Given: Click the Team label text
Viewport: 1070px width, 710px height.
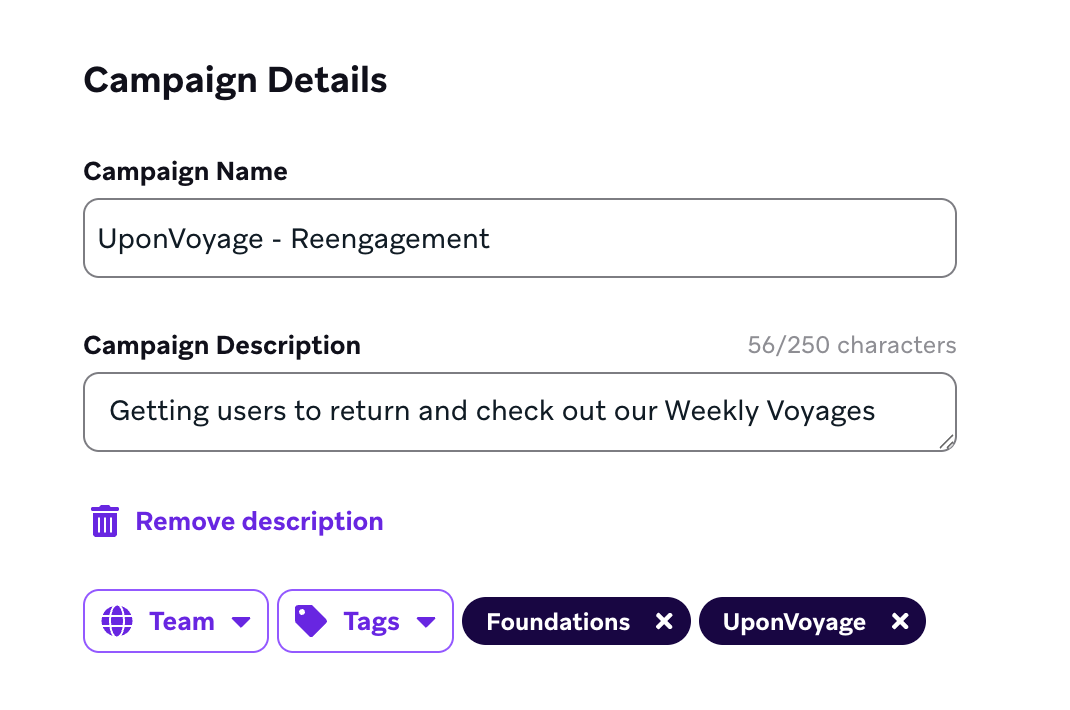Looking at the screenshot, I should point(182,622).
